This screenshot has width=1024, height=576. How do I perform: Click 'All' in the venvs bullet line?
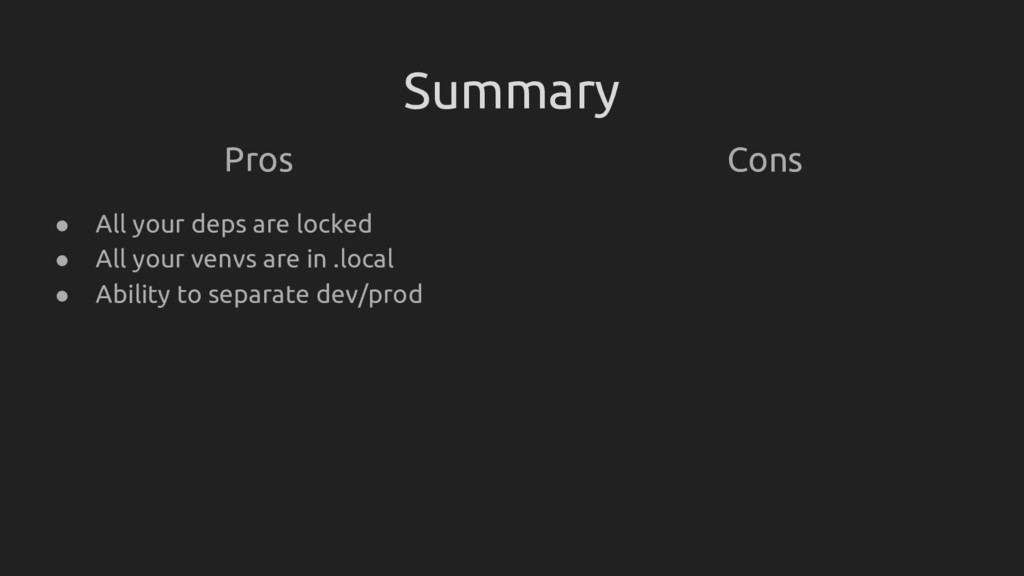tap(110, 259)
